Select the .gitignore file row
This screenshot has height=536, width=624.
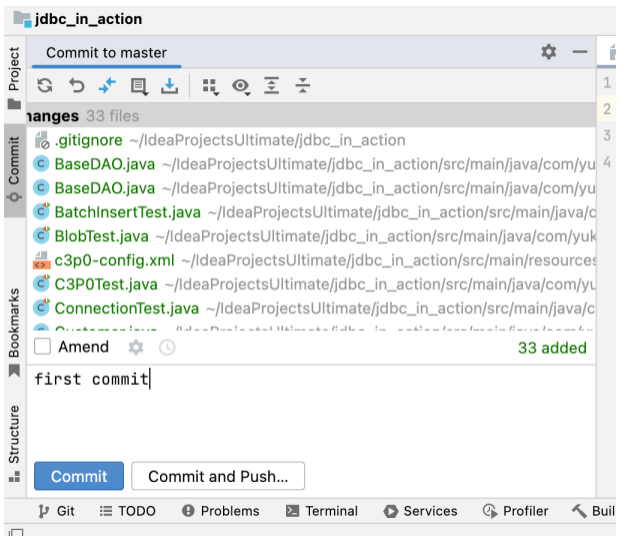[311, 140]
